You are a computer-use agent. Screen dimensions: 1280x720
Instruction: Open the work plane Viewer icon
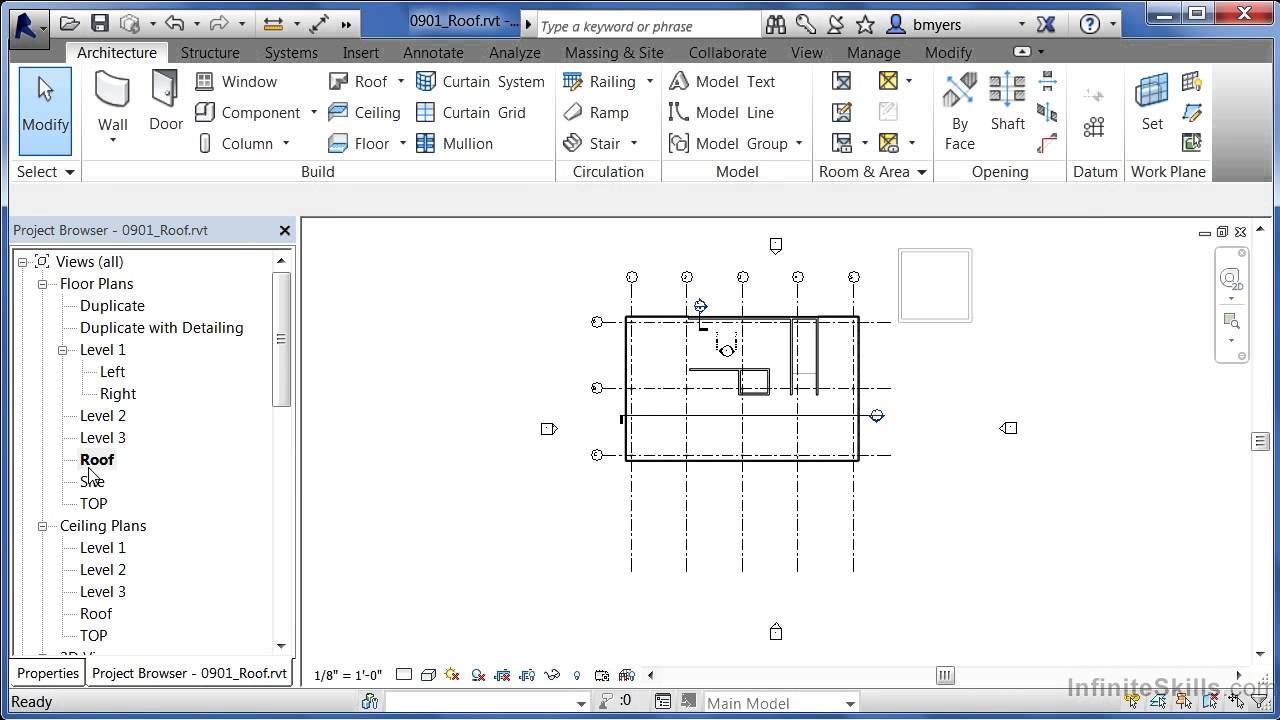click(x=1192, y=144)
